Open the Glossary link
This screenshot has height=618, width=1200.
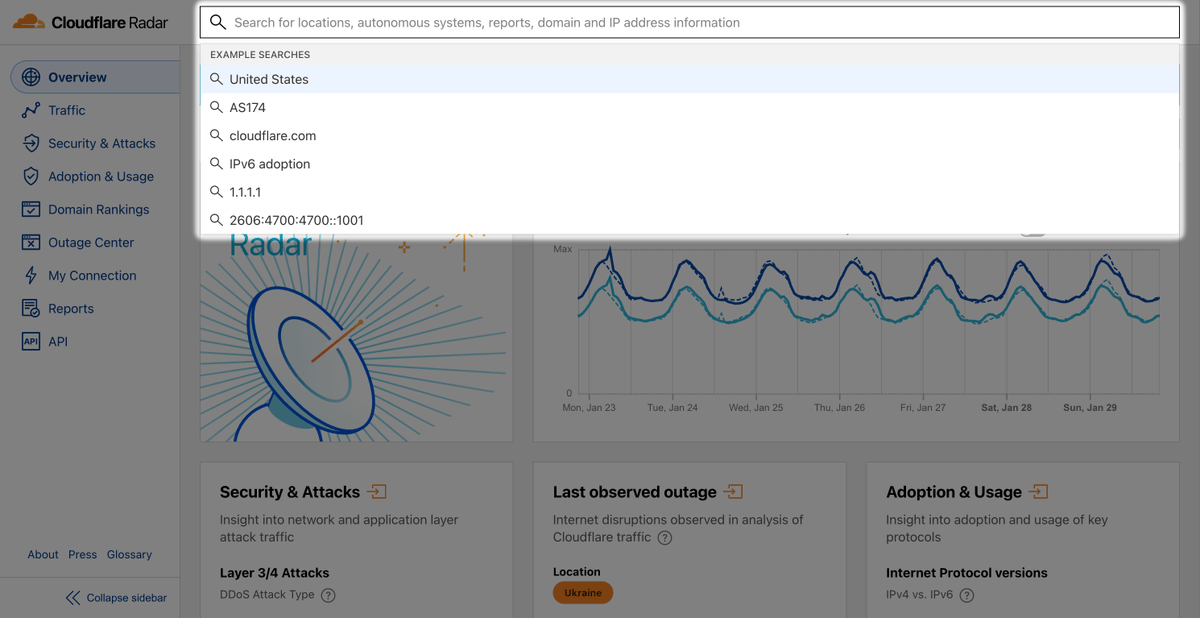(x=129, y=554)
